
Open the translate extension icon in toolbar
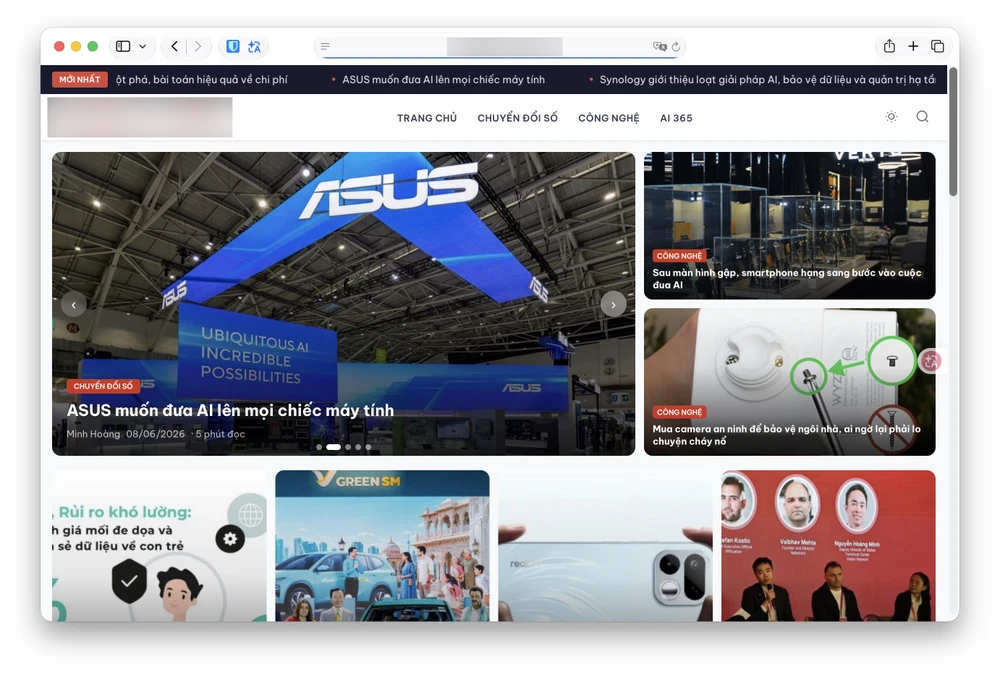point(254,47)
